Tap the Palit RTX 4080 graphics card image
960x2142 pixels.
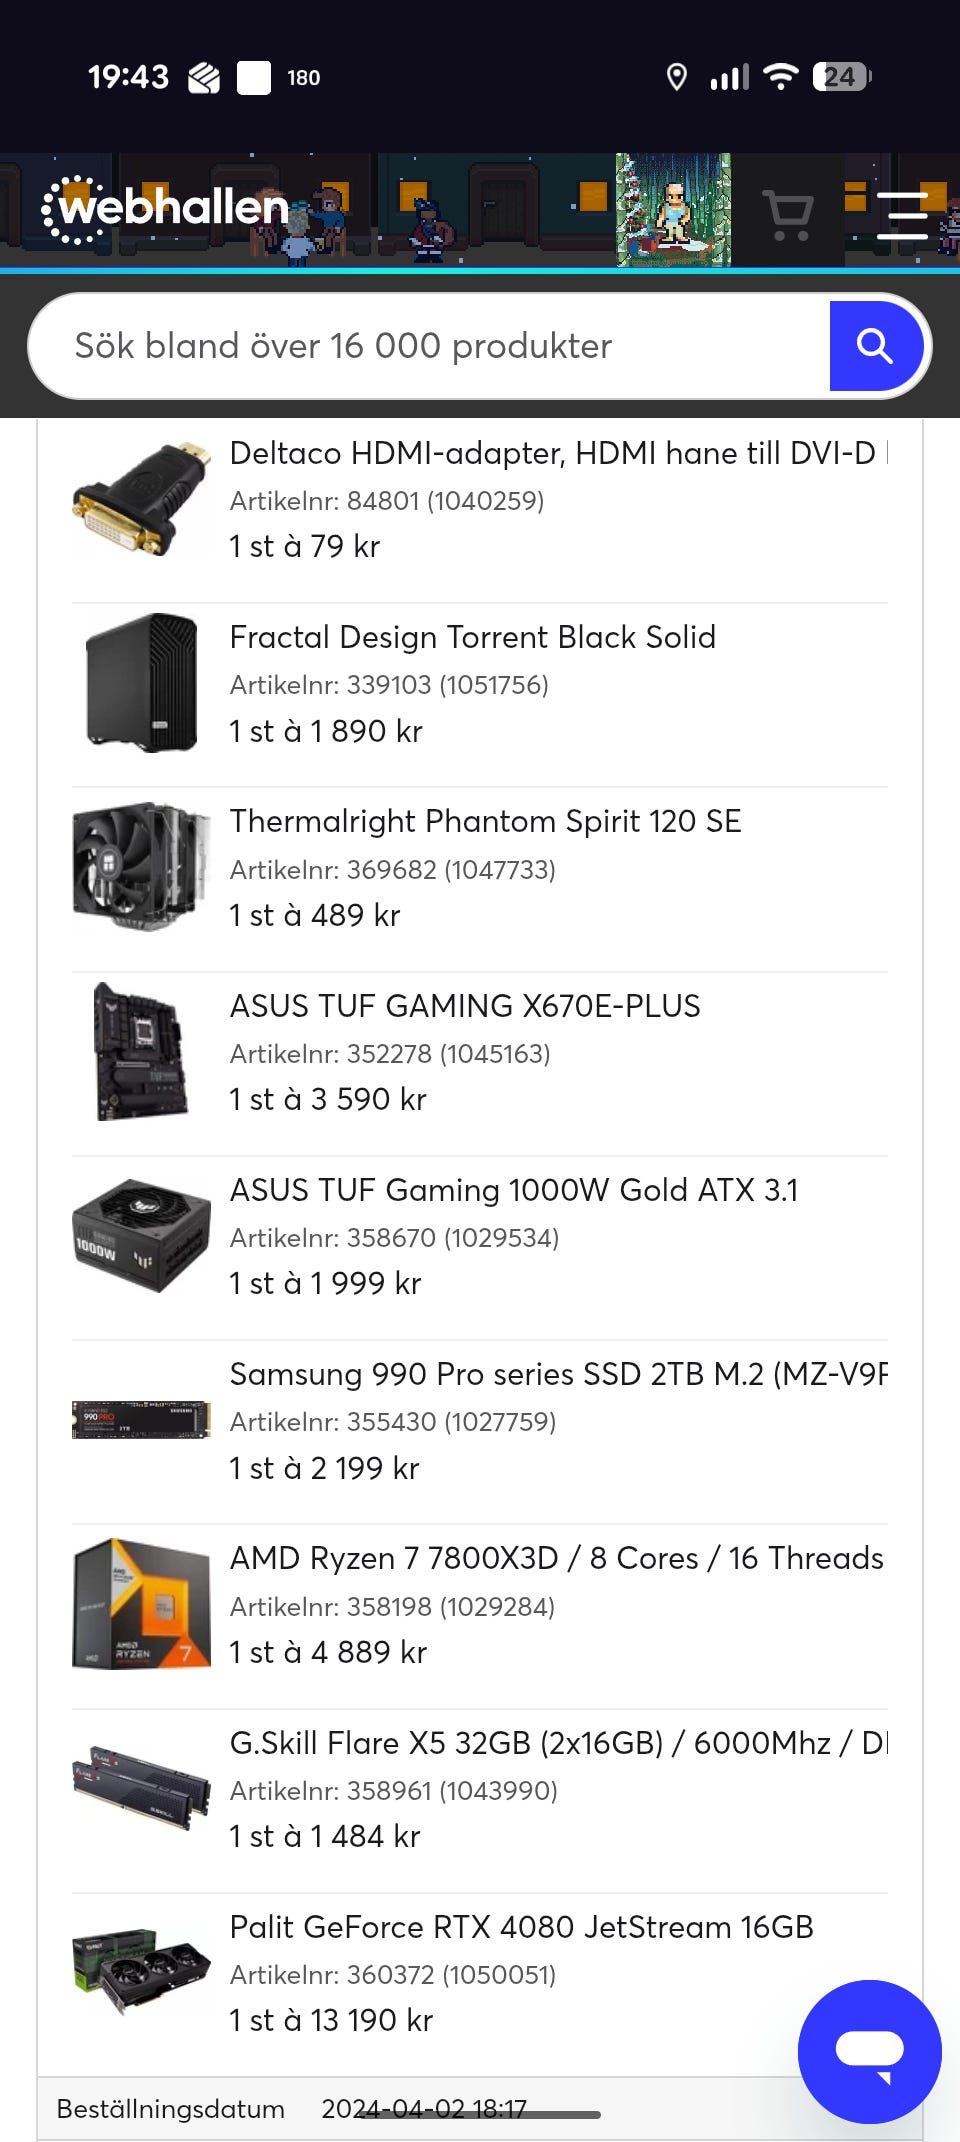point(142,1972)
